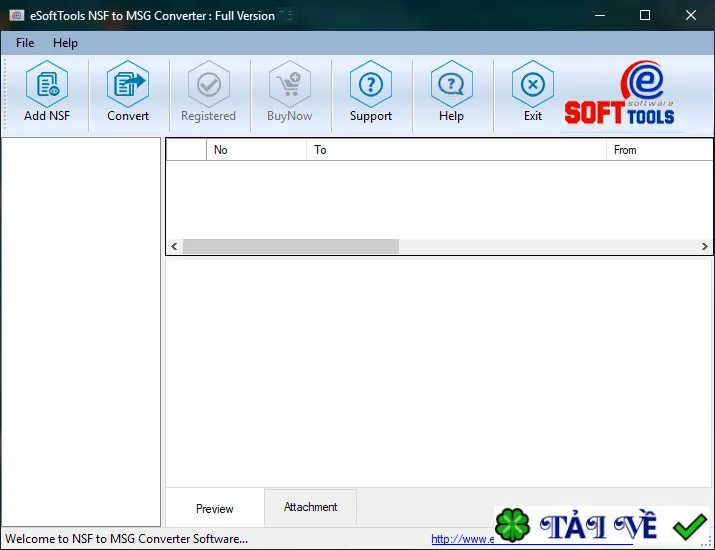Click the Add NSF toolbar icon
This screenshot has height=550, width=715.
click(47, 84)
